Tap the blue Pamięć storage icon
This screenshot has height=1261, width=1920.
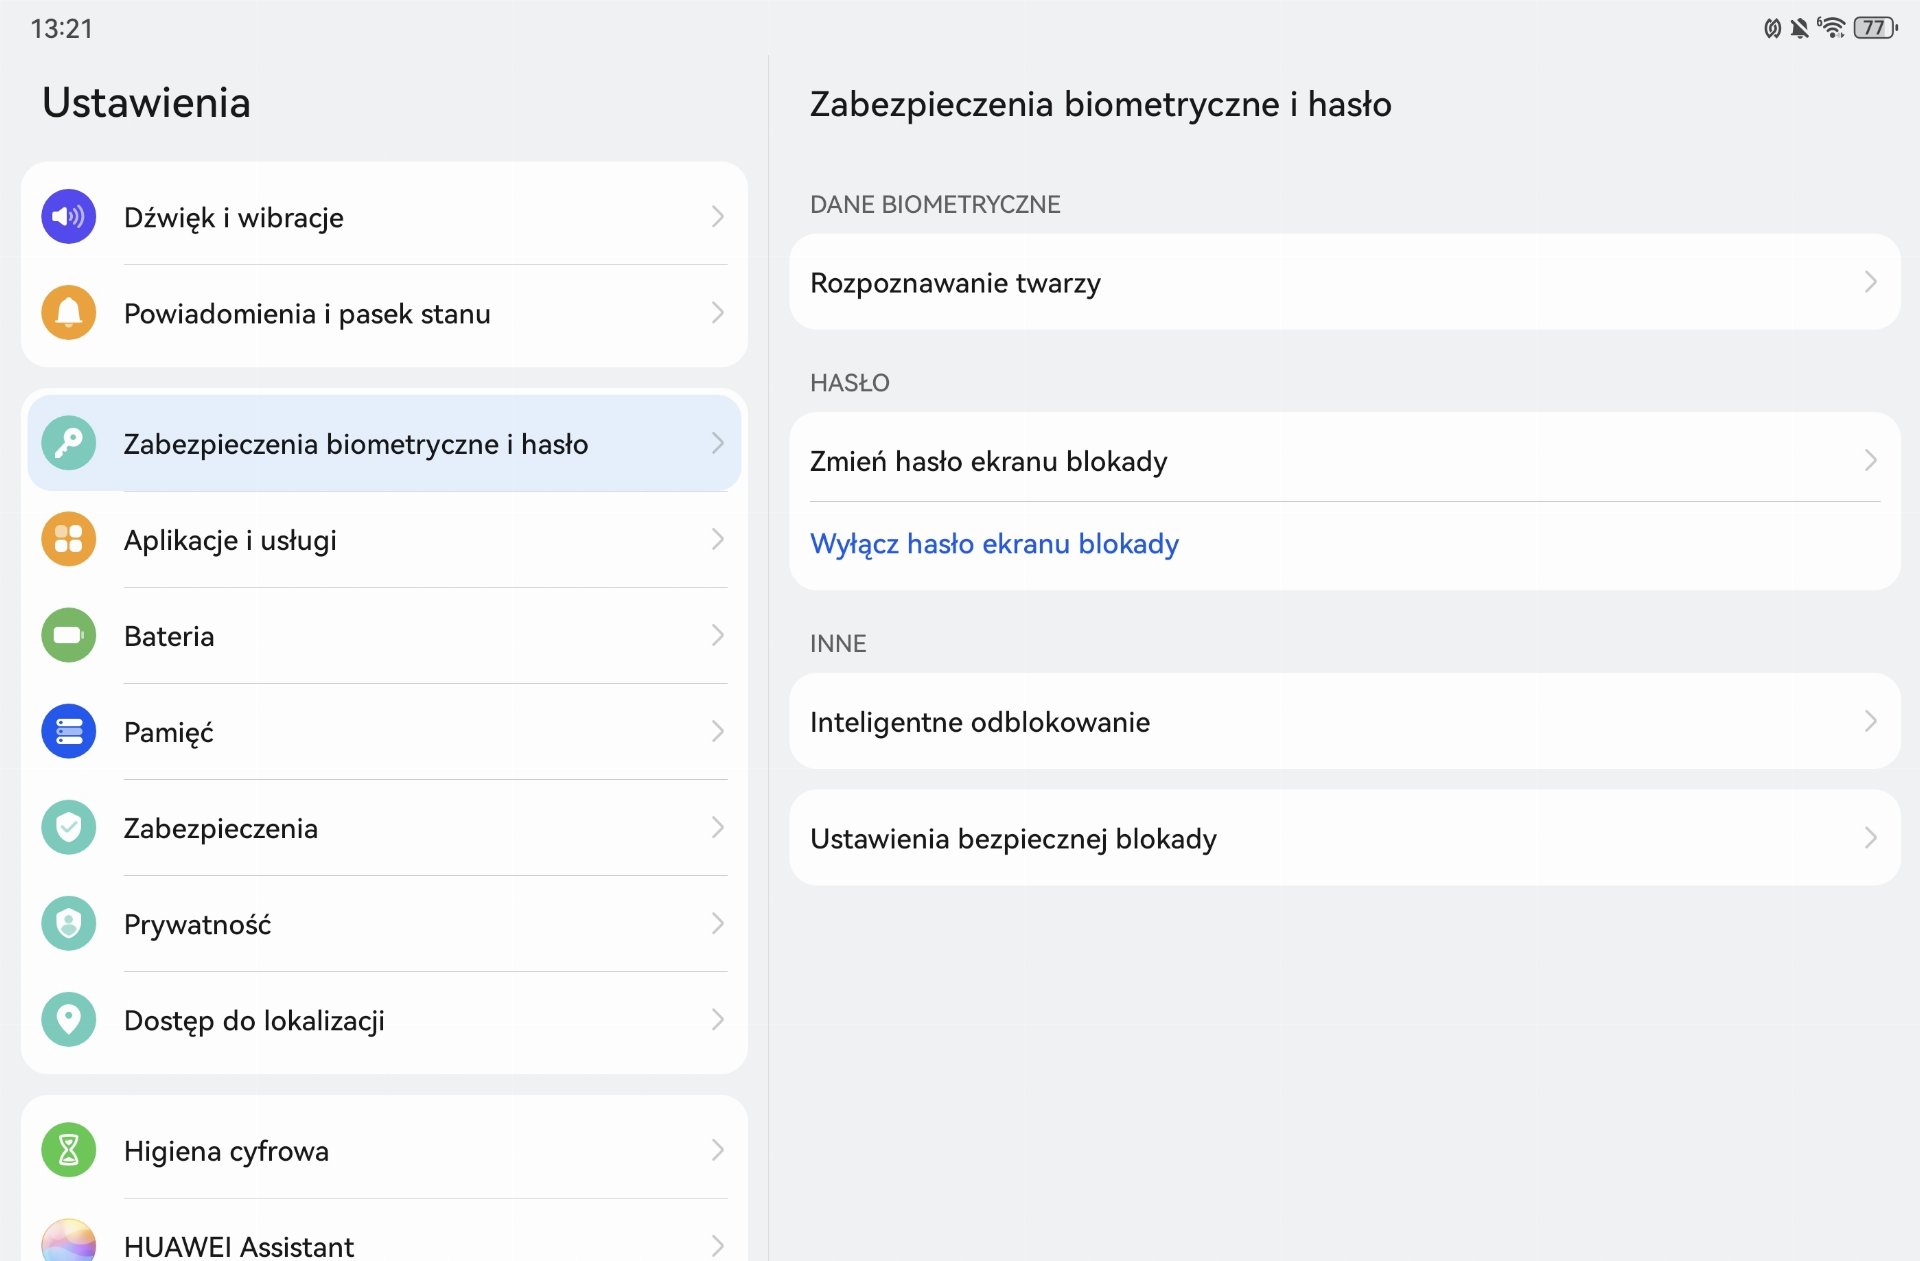click(x=68, y=731)
